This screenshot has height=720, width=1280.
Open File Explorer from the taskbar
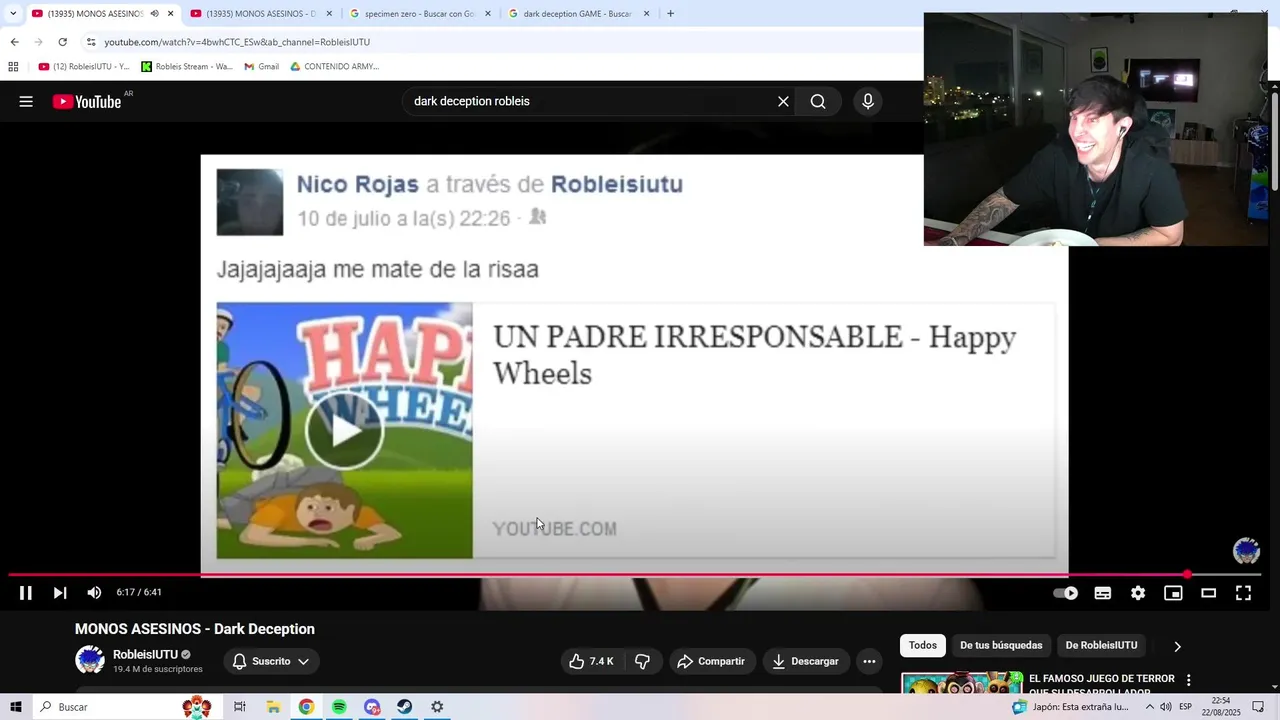(273, 707)
